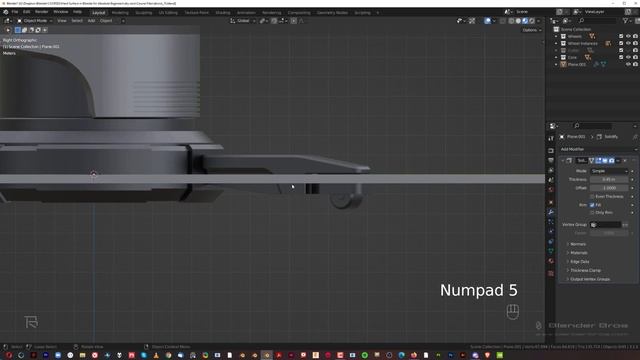Viewport: 640px width, 360px height.
Task: Toggle Show Overlays in viewport header
Action: click(x=487, y=21)
